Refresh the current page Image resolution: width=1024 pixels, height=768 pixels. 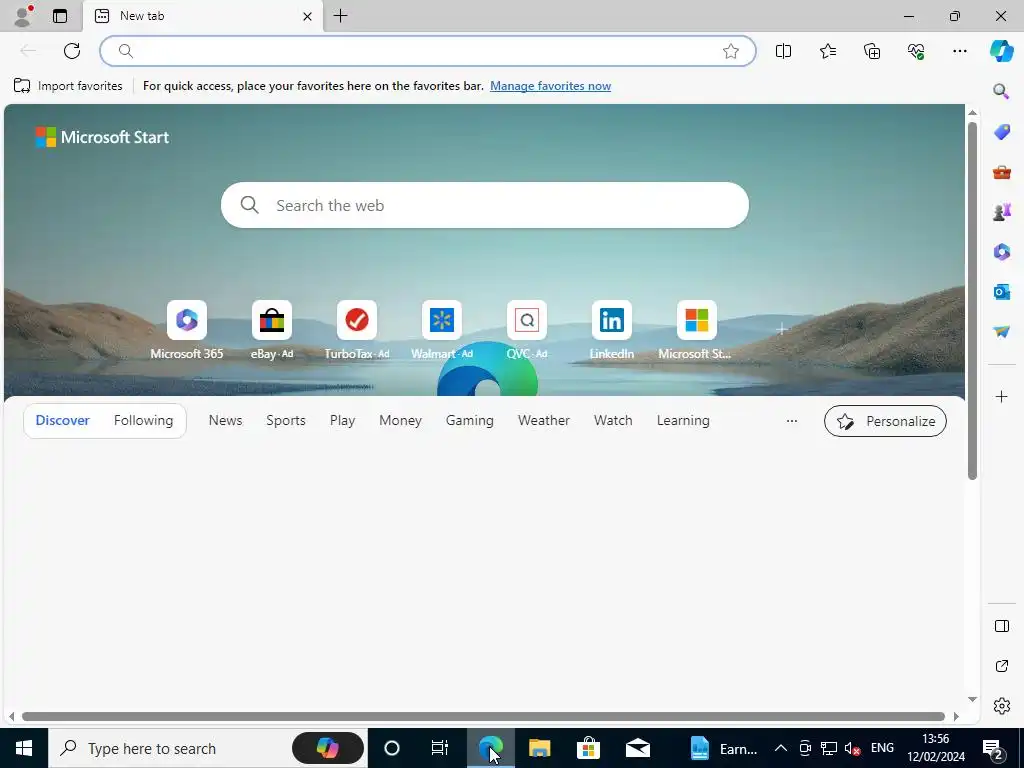tap(72, 51)
